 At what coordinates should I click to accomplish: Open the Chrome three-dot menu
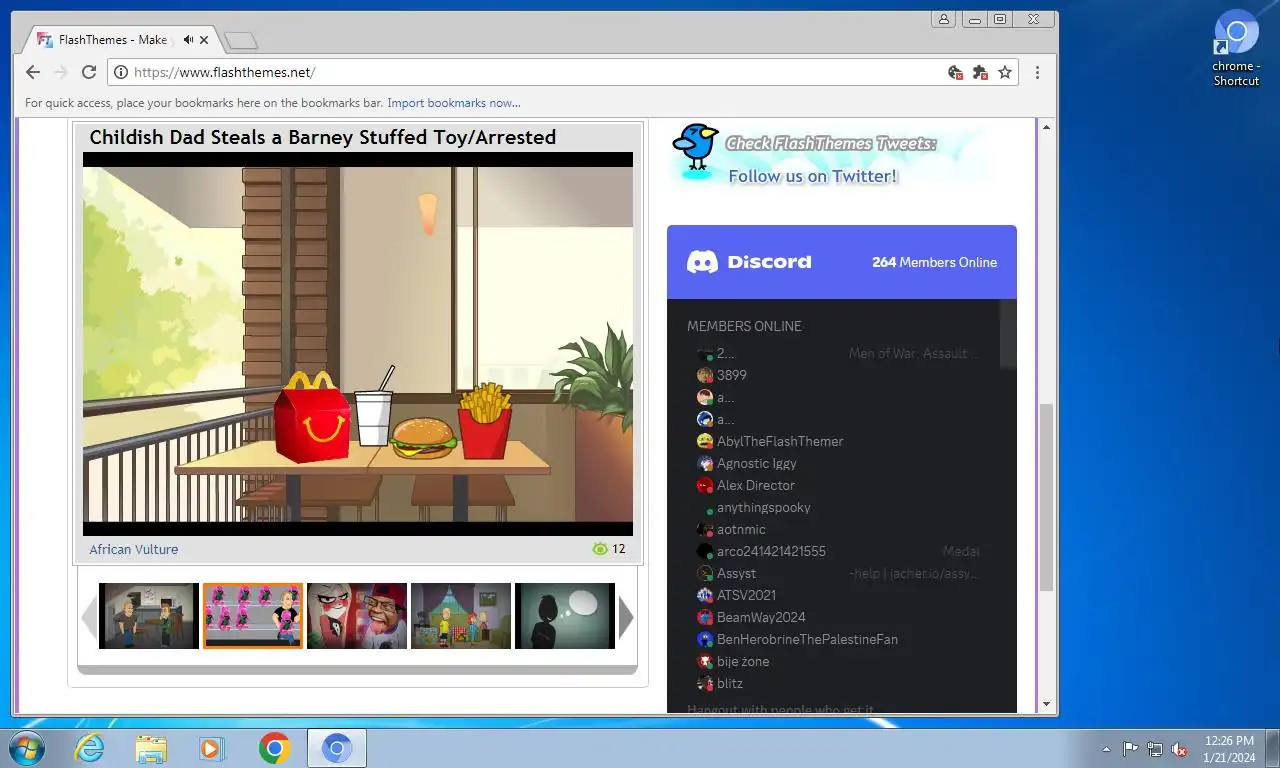pyautogui.click(x=1037, y=72)
